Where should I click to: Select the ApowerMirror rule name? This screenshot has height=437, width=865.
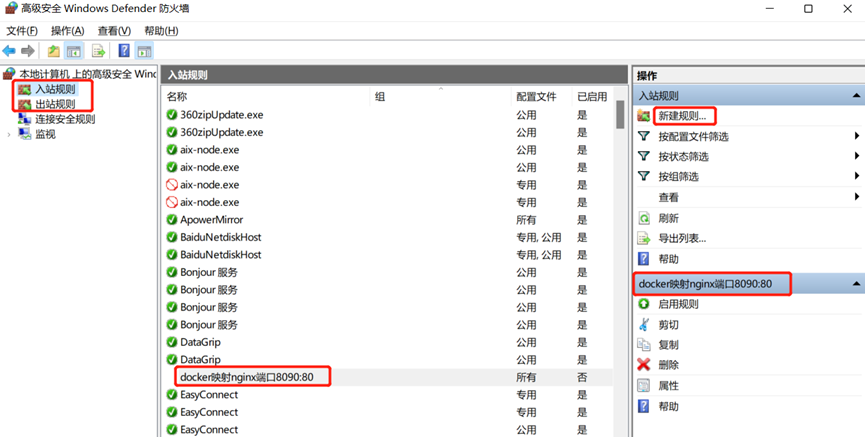click(x=211, y=220)
